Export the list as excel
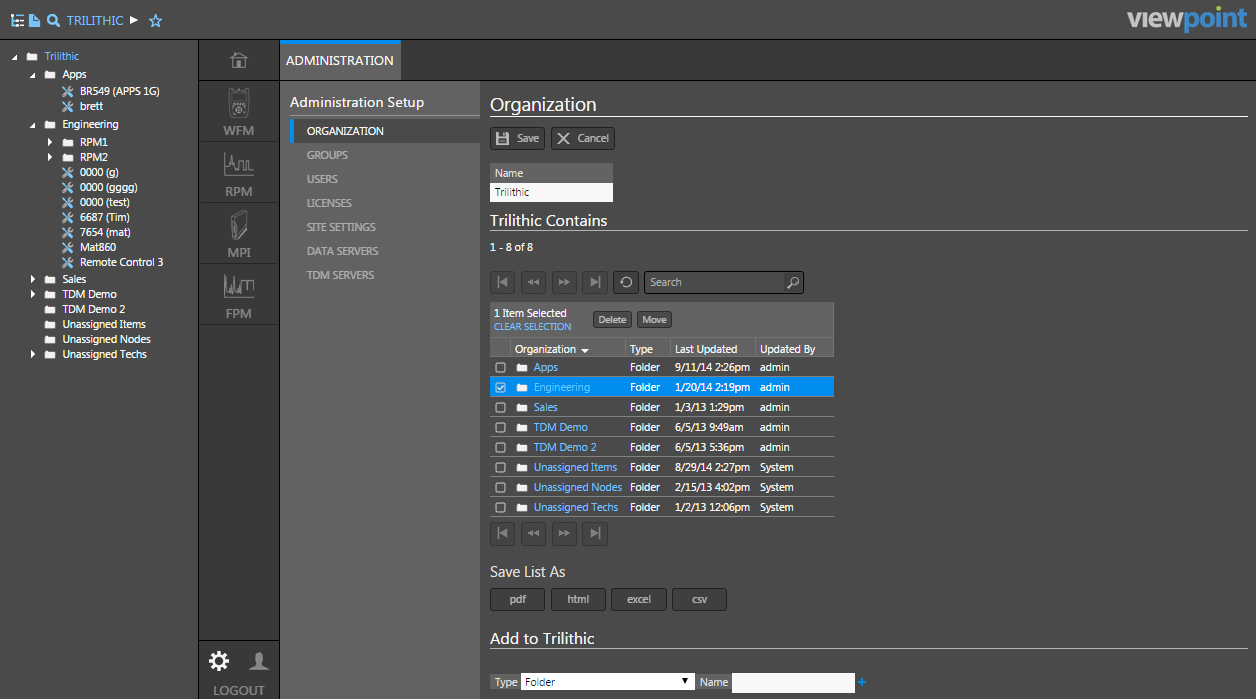 (x=639, y=599)
